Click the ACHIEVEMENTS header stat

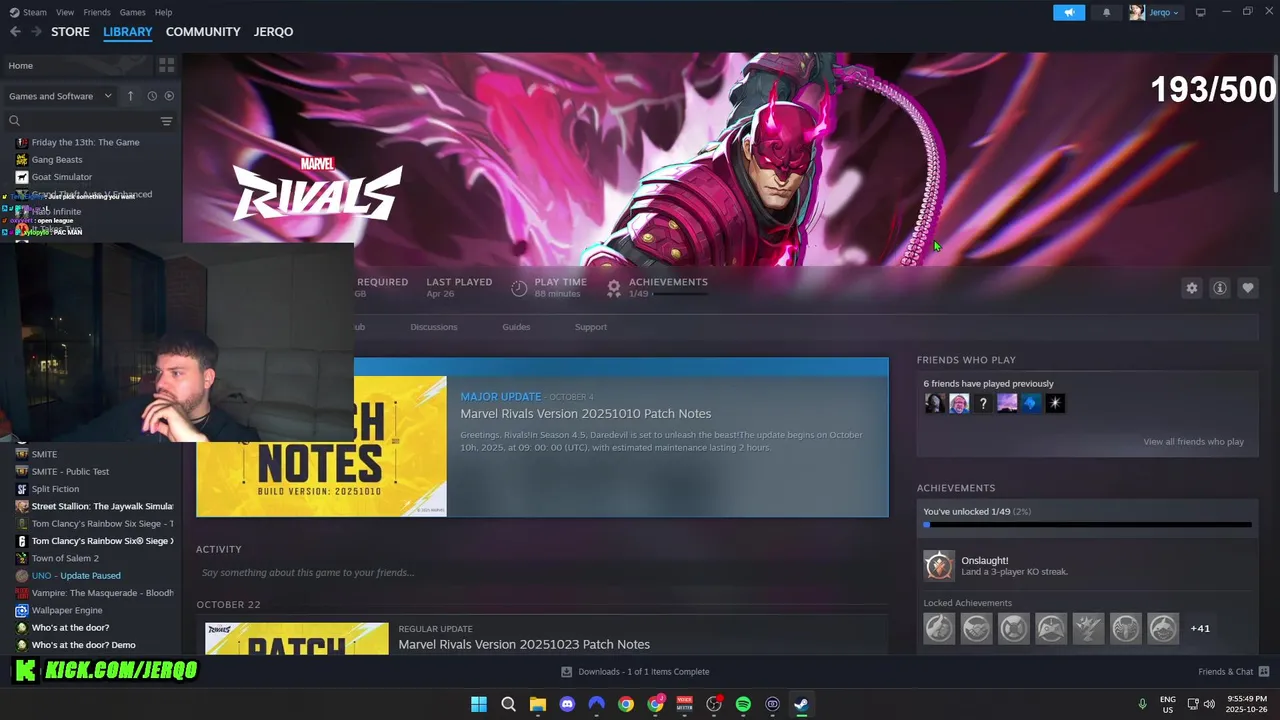(668, 282)
